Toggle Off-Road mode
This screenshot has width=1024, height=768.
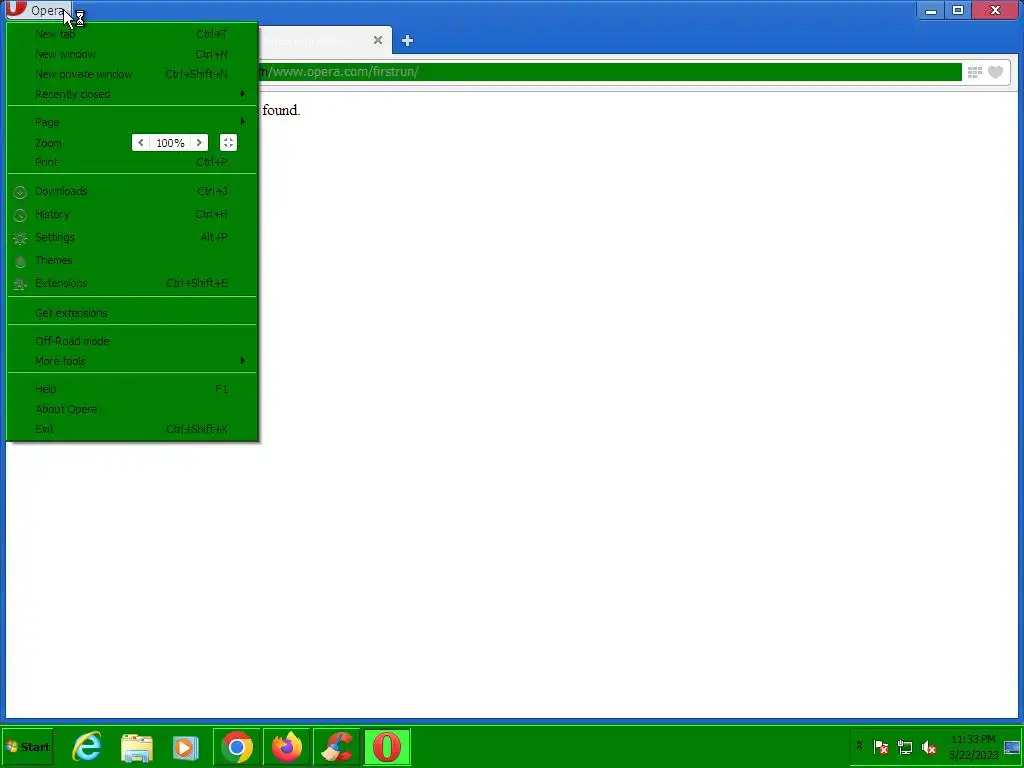(x=132, y=341)
